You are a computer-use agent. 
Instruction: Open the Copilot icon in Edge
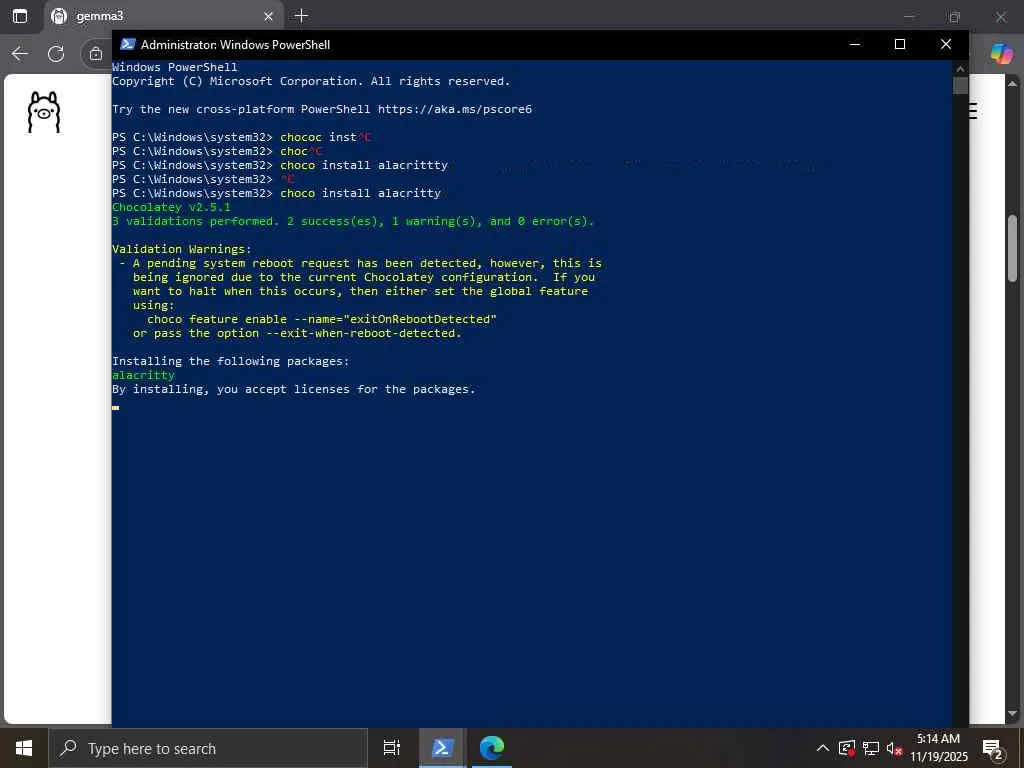click(1001, 54)
